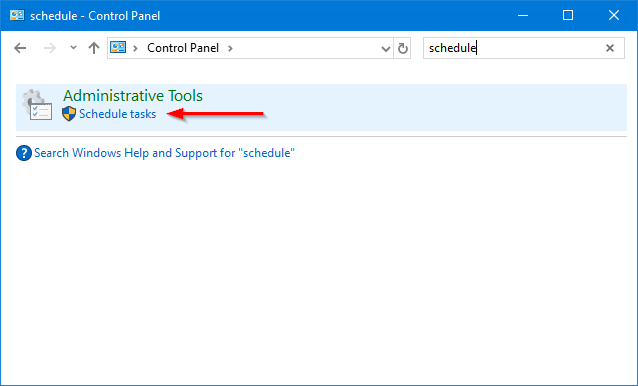
Task: Clear the search box with X
Action: pyautogui.click(x=610, y=48)
